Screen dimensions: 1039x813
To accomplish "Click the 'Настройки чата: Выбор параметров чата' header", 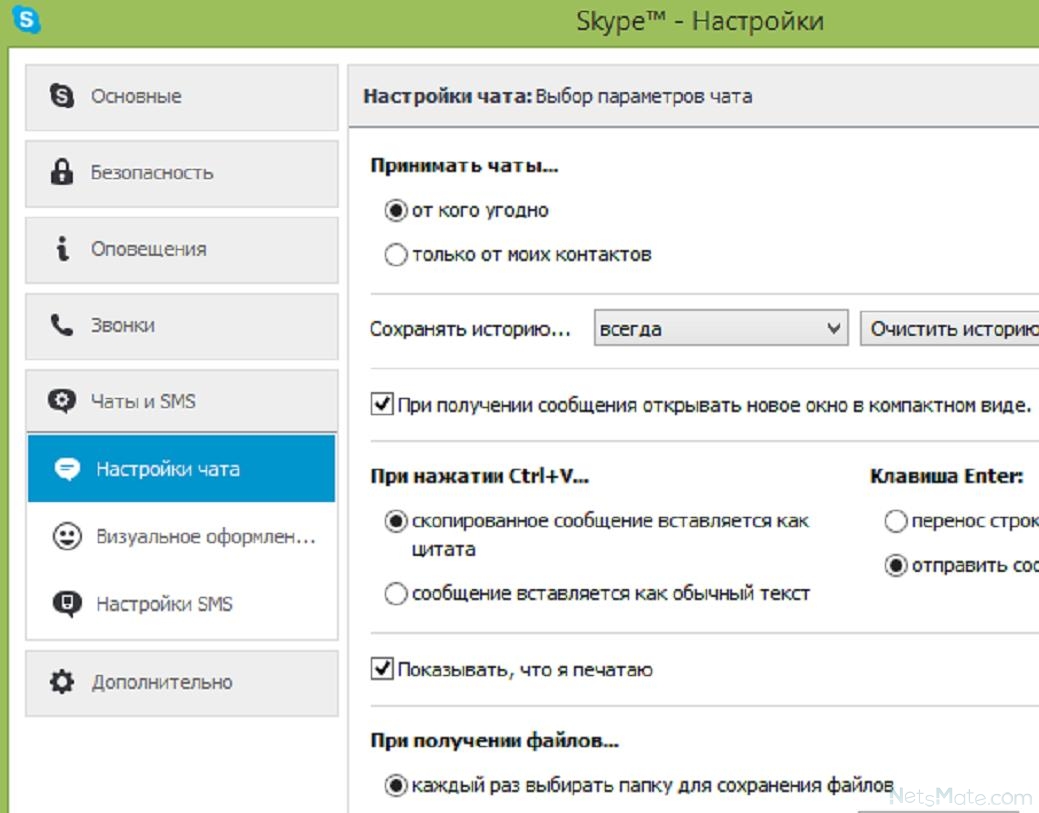I will click(557, 96).
